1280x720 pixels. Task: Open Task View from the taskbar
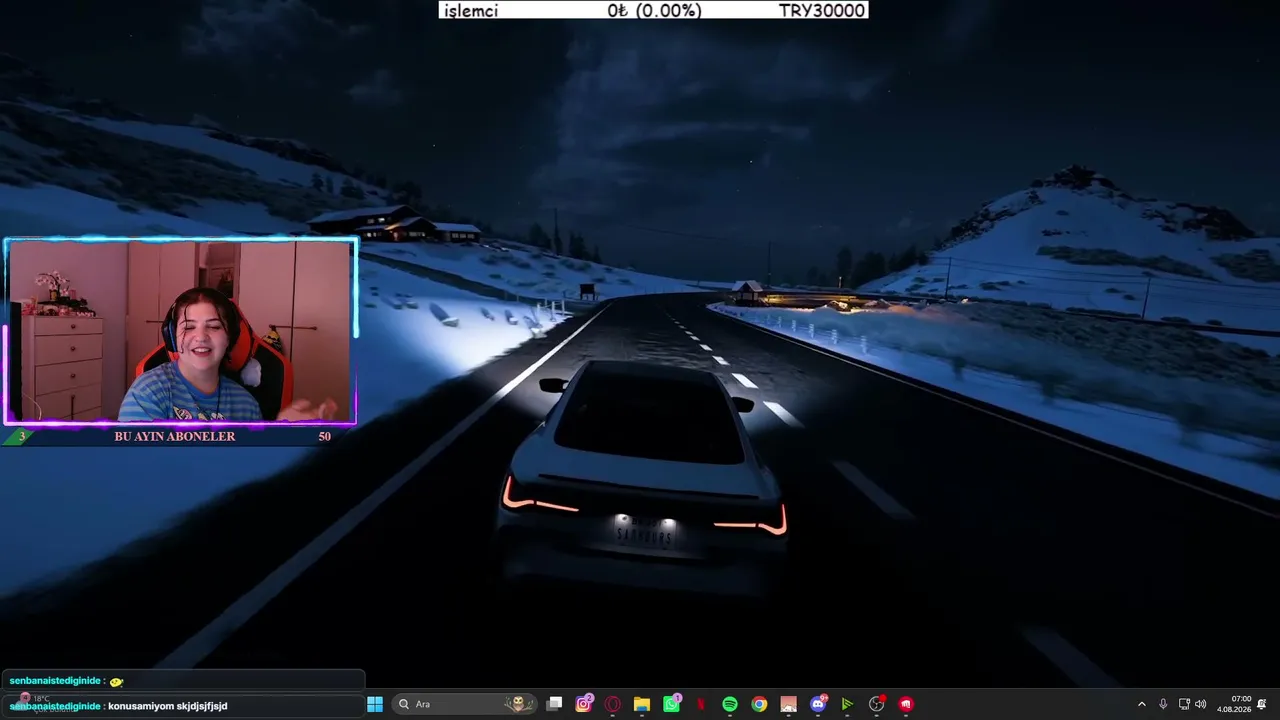[555, 704]
